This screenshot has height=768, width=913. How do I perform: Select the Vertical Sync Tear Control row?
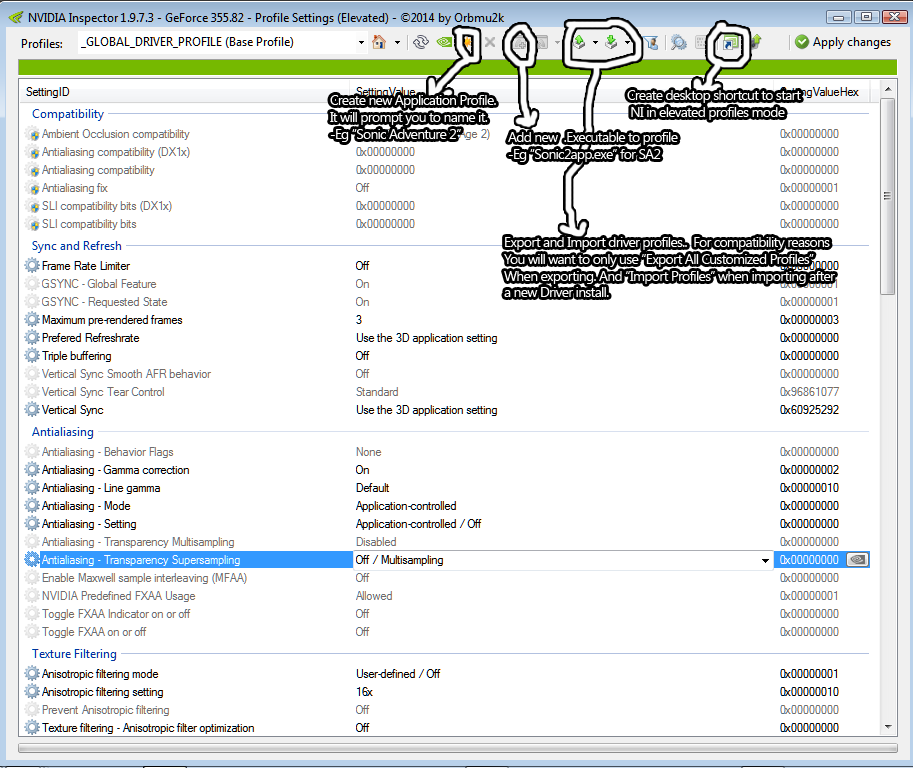tap(103, 392)
